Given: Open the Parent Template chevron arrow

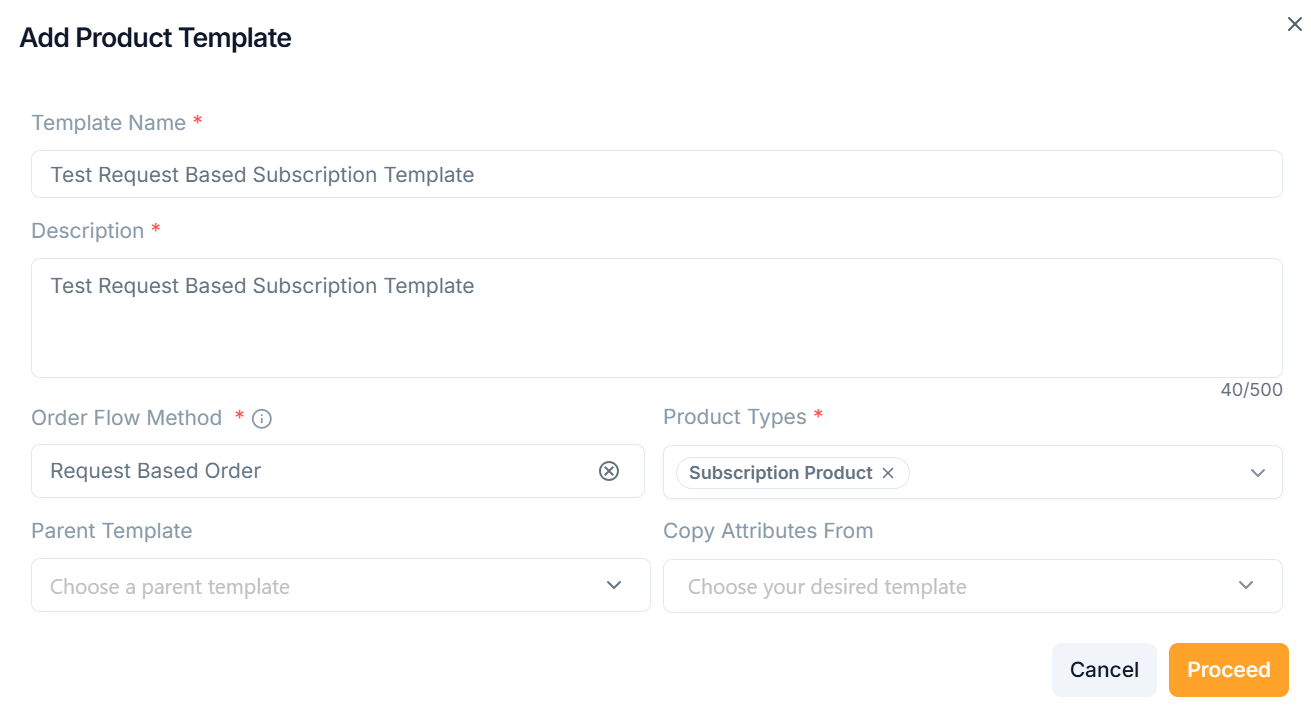Looking at the screenshot, I should [x=614, y=585].
